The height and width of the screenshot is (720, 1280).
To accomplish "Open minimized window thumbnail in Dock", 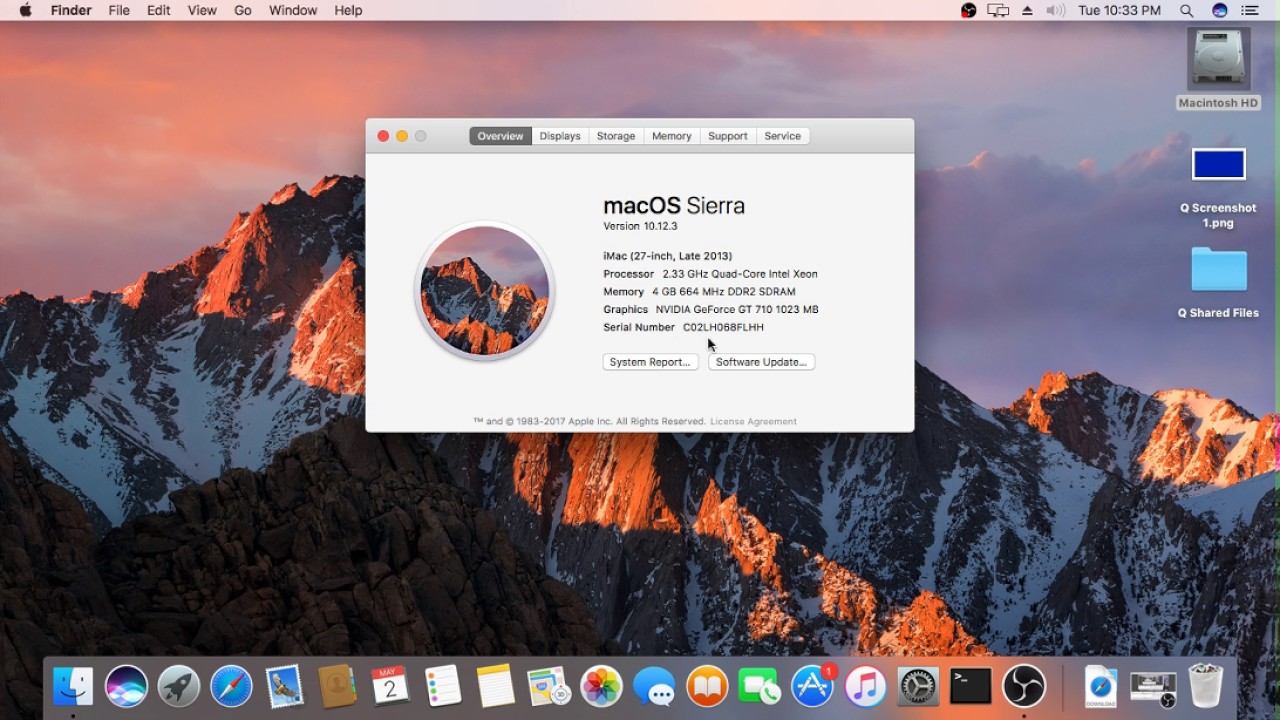I will (x=1153, y=686).
